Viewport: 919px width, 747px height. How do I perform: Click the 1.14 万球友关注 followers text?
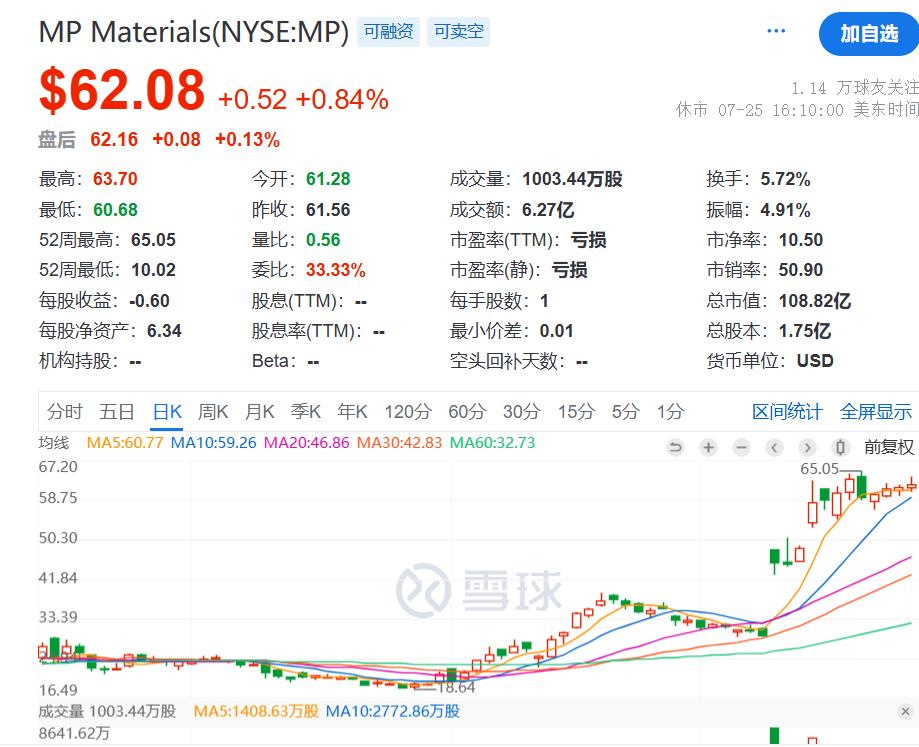pos(855,88)
